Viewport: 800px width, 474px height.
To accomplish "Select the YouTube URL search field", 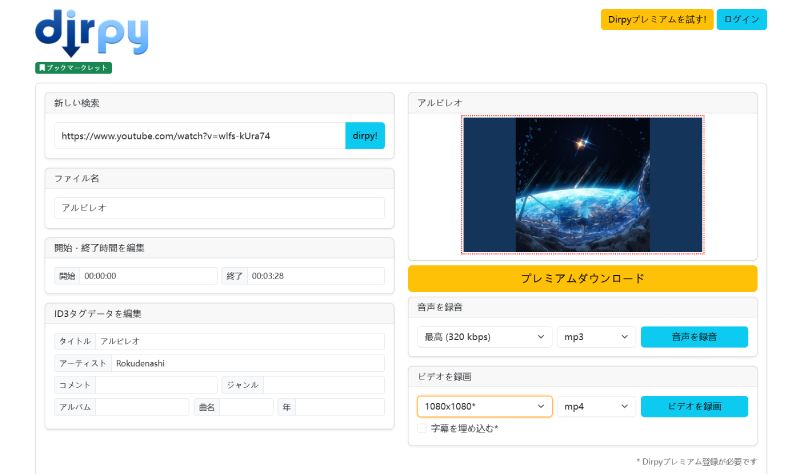I will [200, 136].
